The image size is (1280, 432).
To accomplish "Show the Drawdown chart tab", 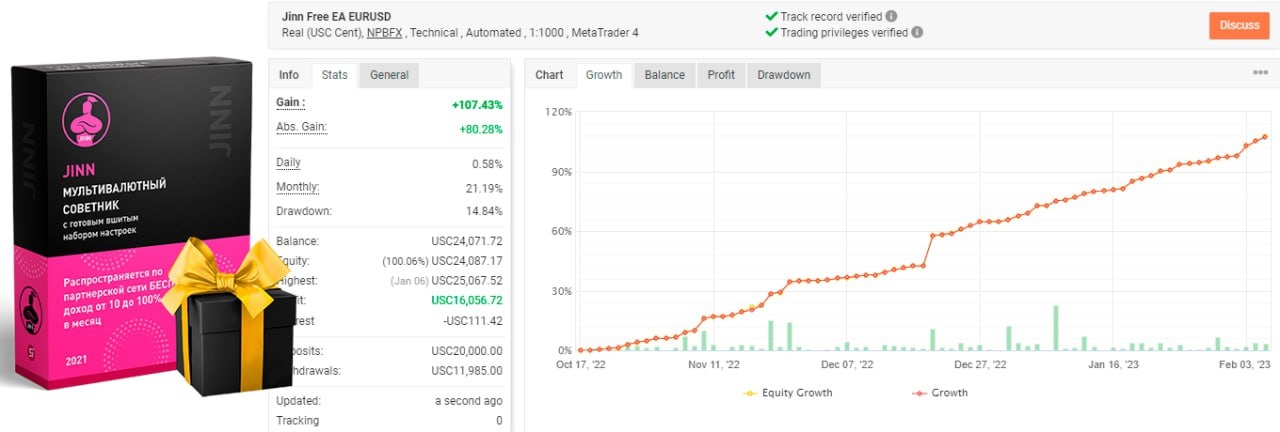I will point(784,75).
